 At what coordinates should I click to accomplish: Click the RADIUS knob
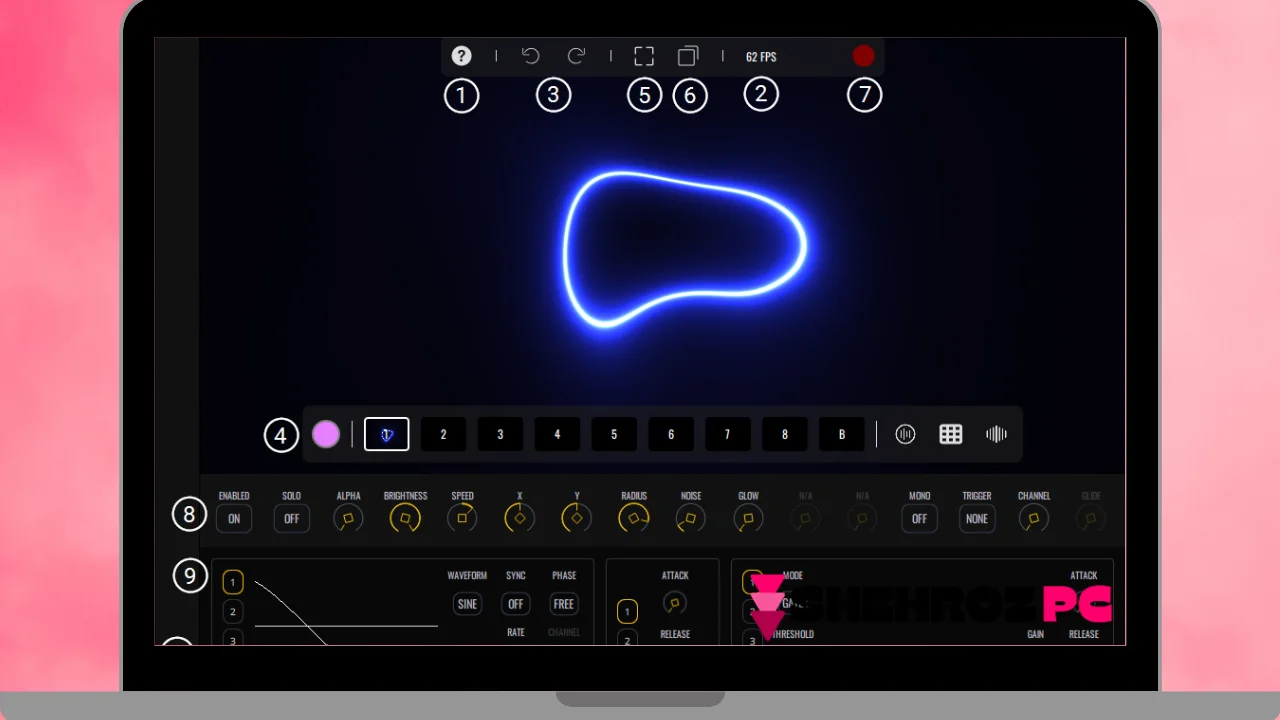click(x=634, y=518)
